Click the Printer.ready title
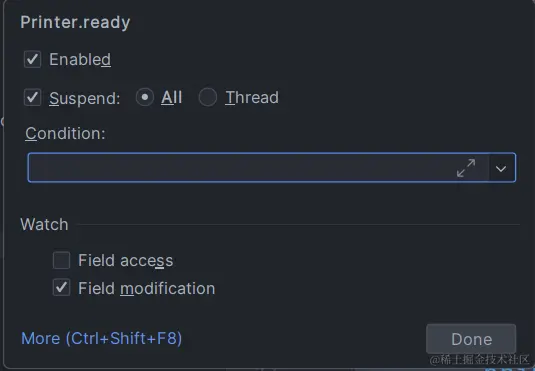This screenshot has height=371, width=535. point(75,23)
